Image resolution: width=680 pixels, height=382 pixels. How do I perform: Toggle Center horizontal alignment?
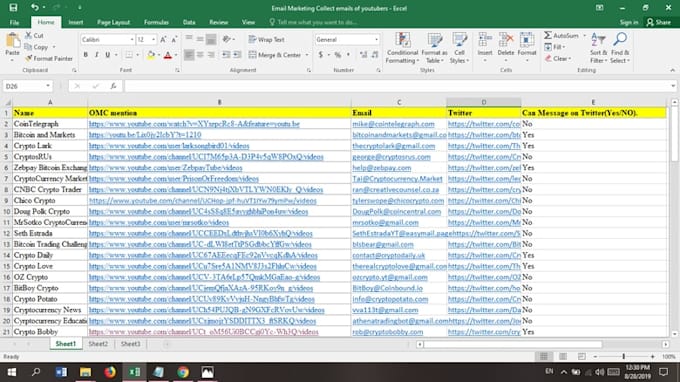click(200, 55)
